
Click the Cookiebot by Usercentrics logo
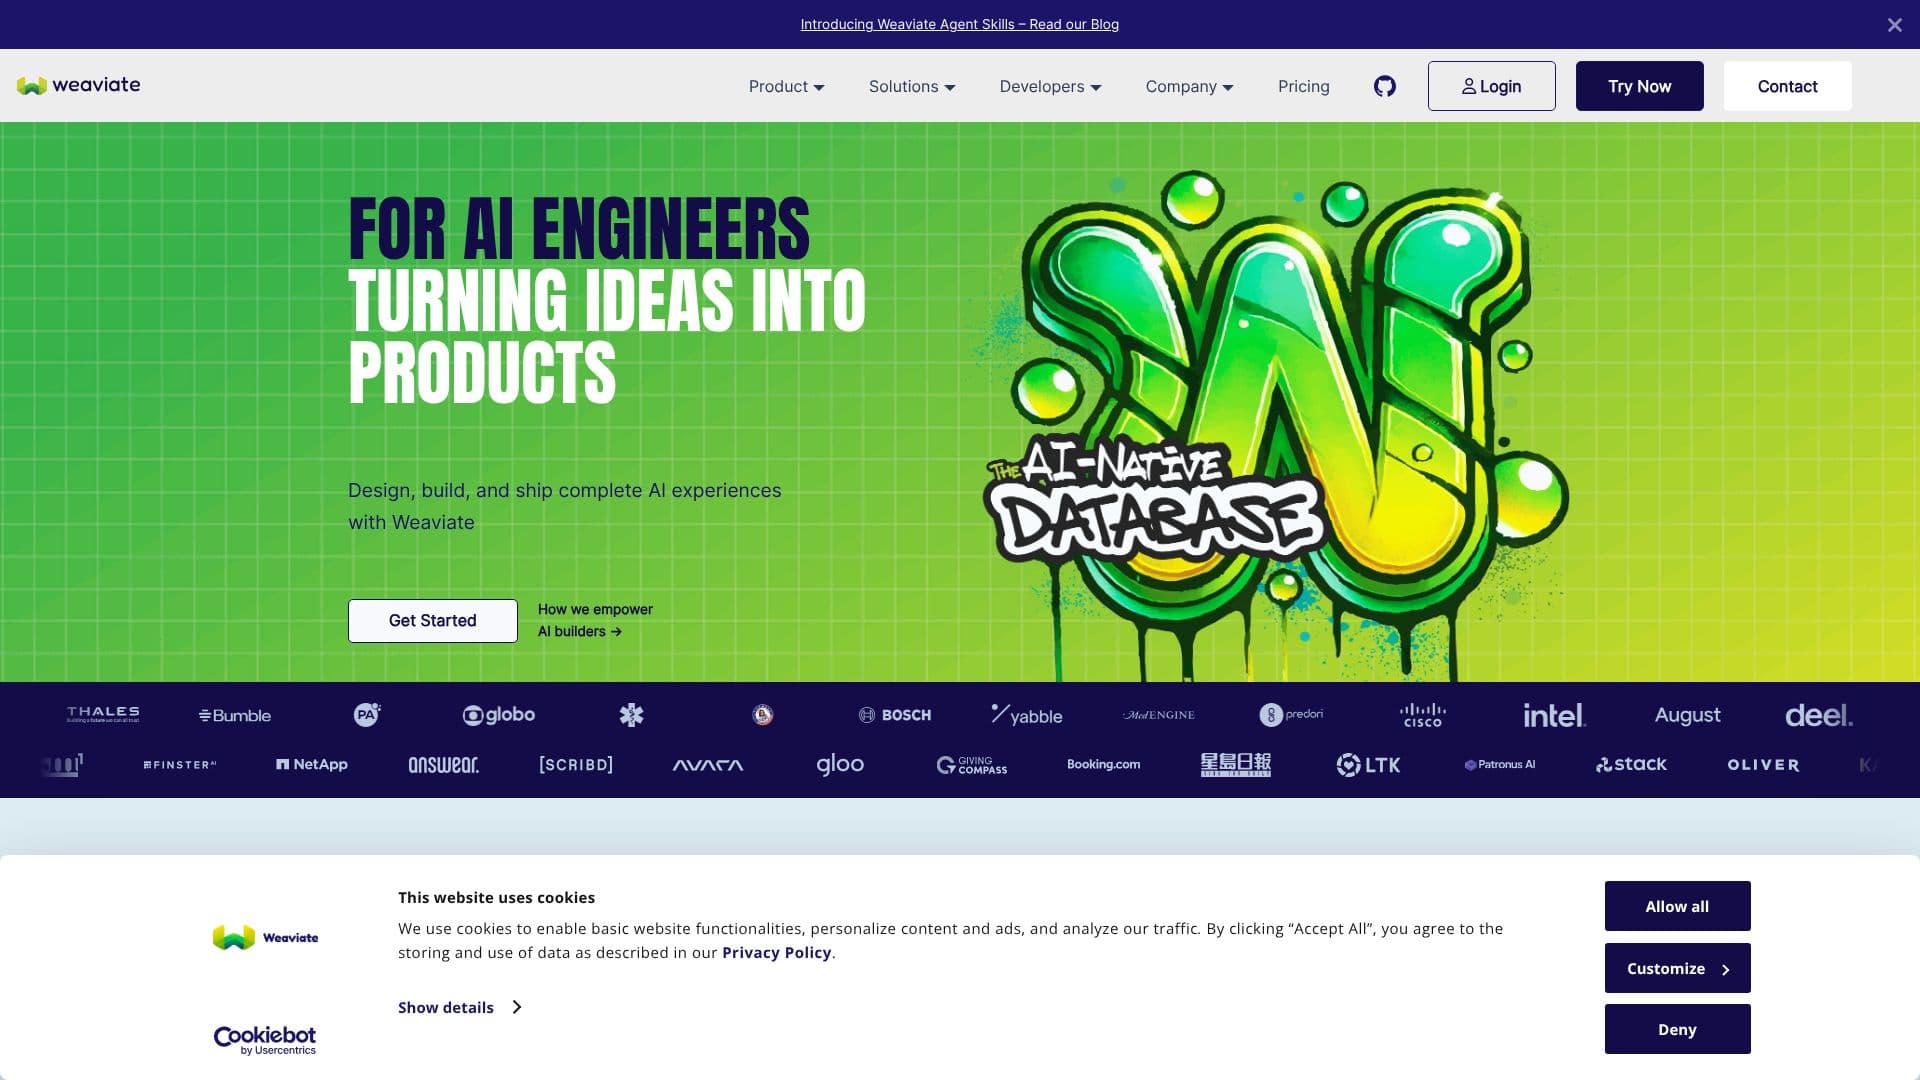[x=265, y=1040]
